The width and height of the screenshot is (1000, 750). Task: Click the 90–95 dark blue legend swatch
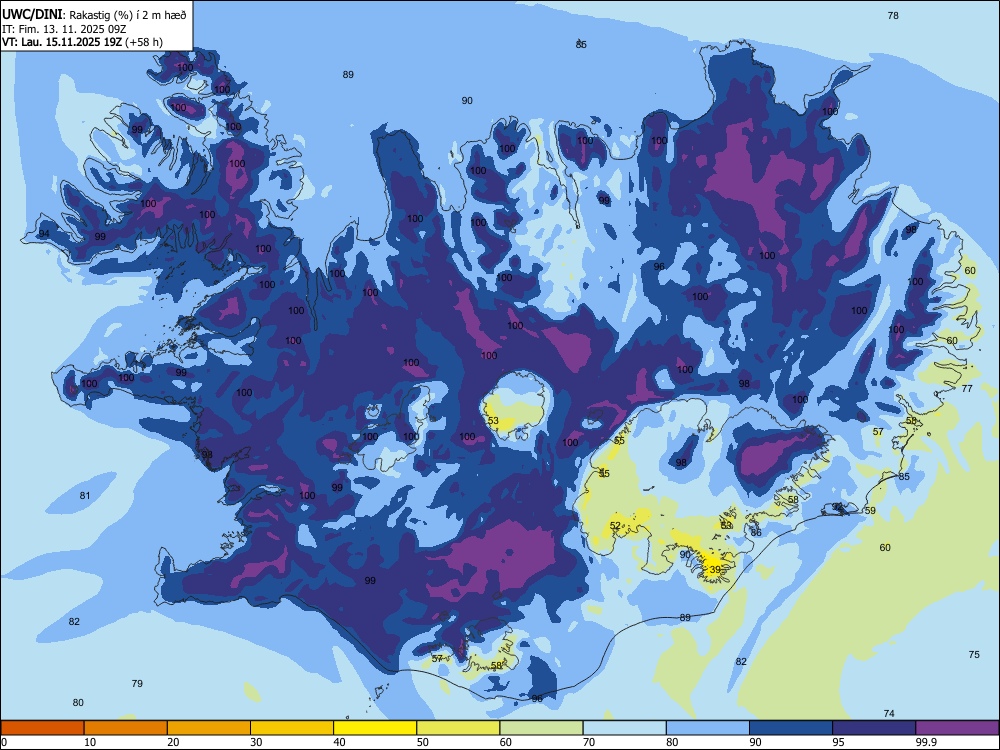pyautogui.click(x=791, y=728)
